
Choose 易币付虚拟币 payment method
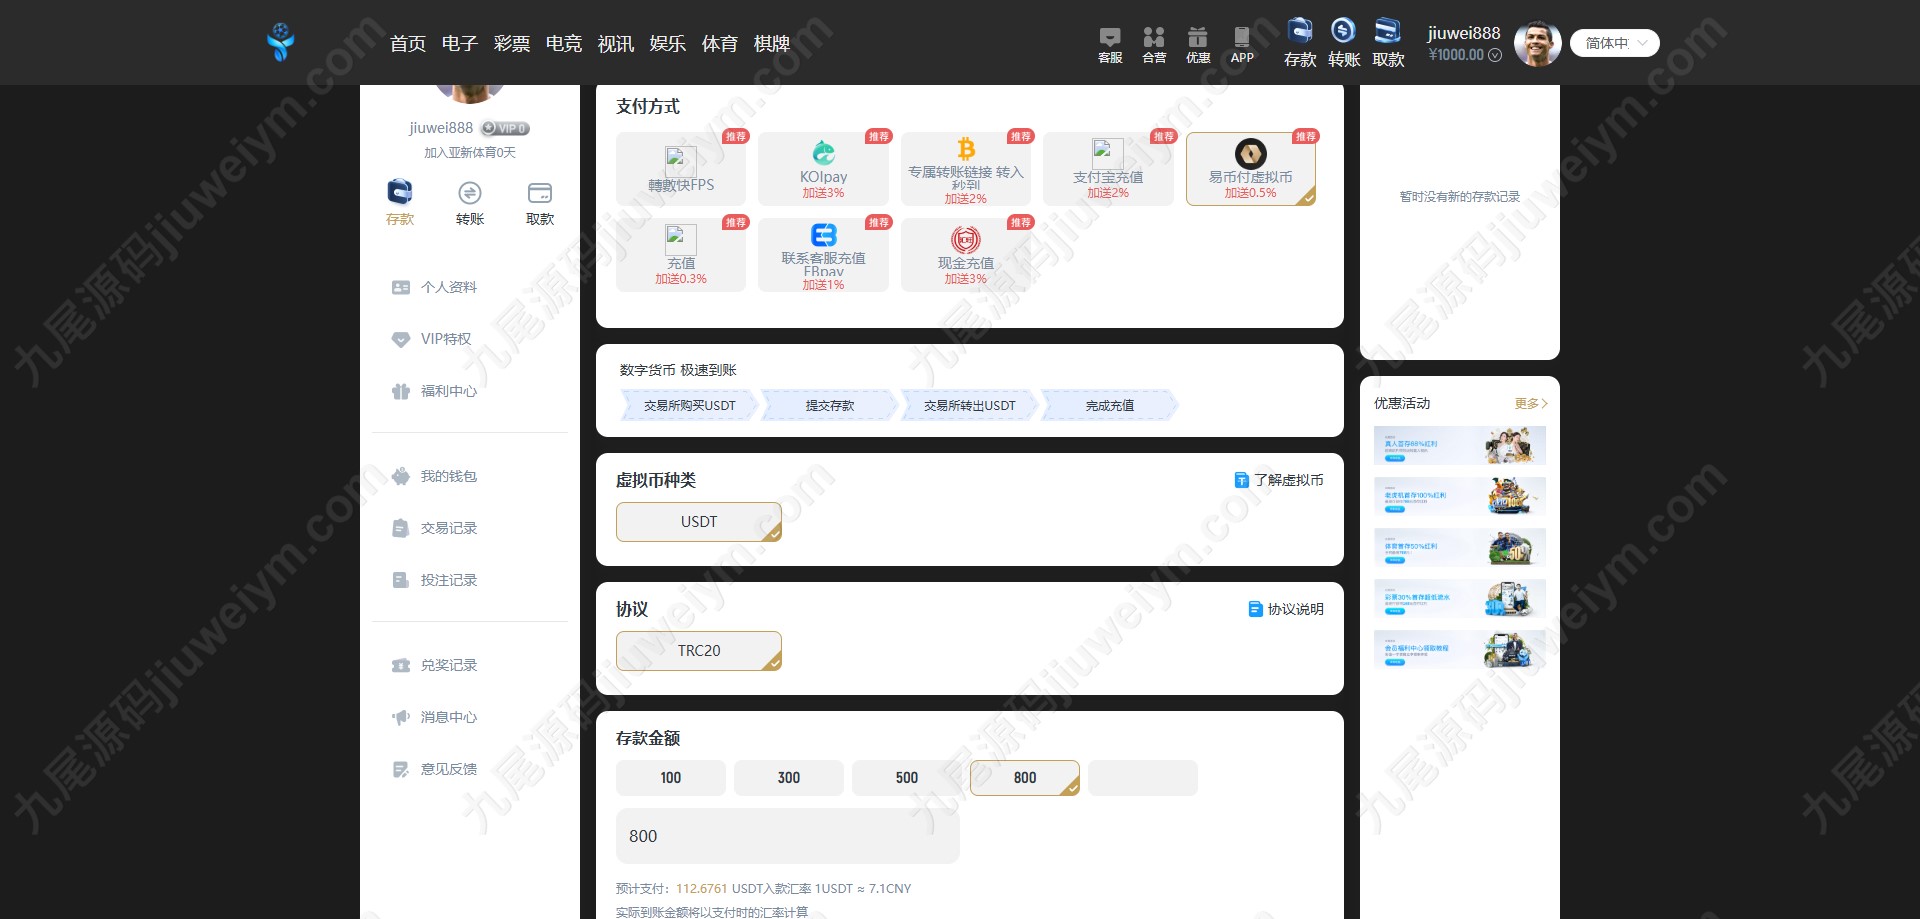1251,169
